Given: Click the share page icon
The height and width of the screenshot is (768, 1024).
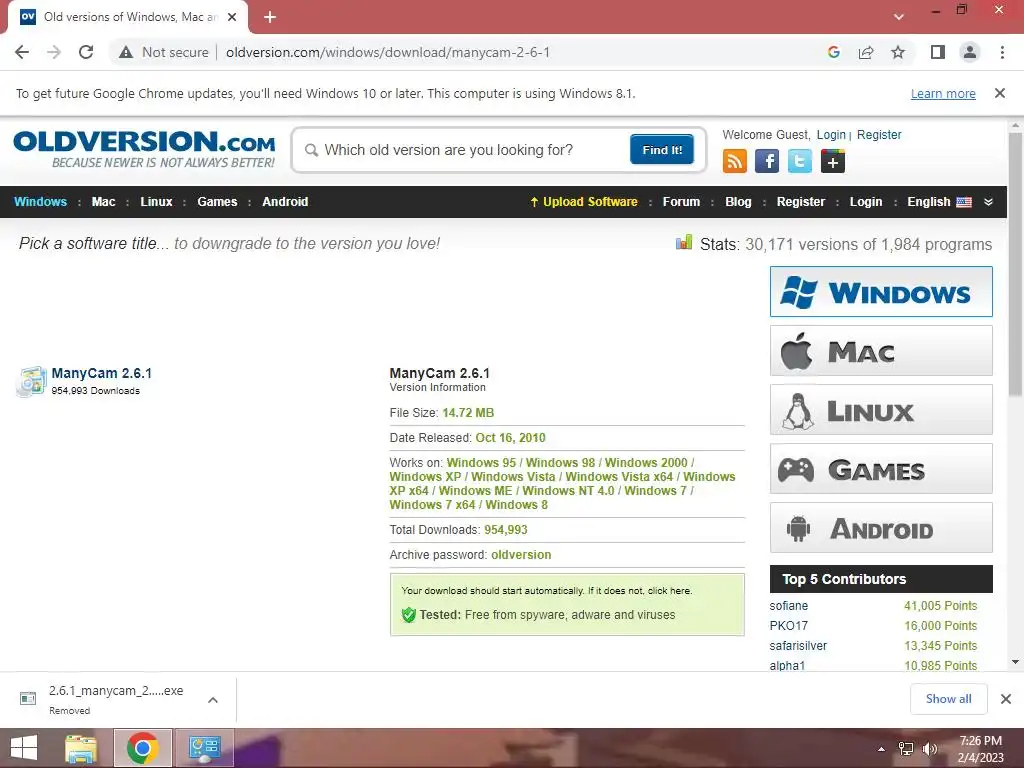Looking at the screenshot, I should (x=866, y=52).
